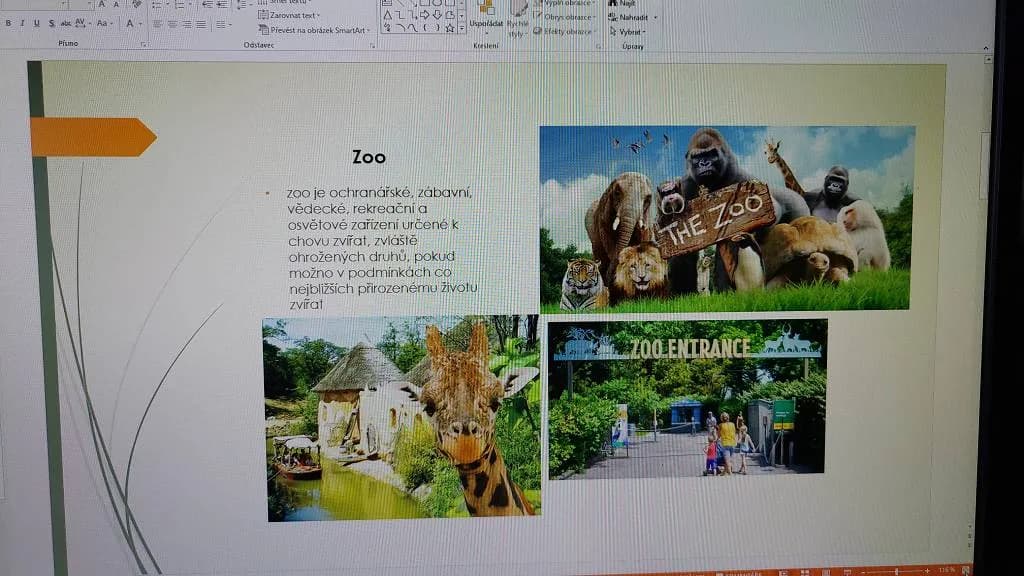Select the scribble shape in the shapes gallery

point(387,28)
